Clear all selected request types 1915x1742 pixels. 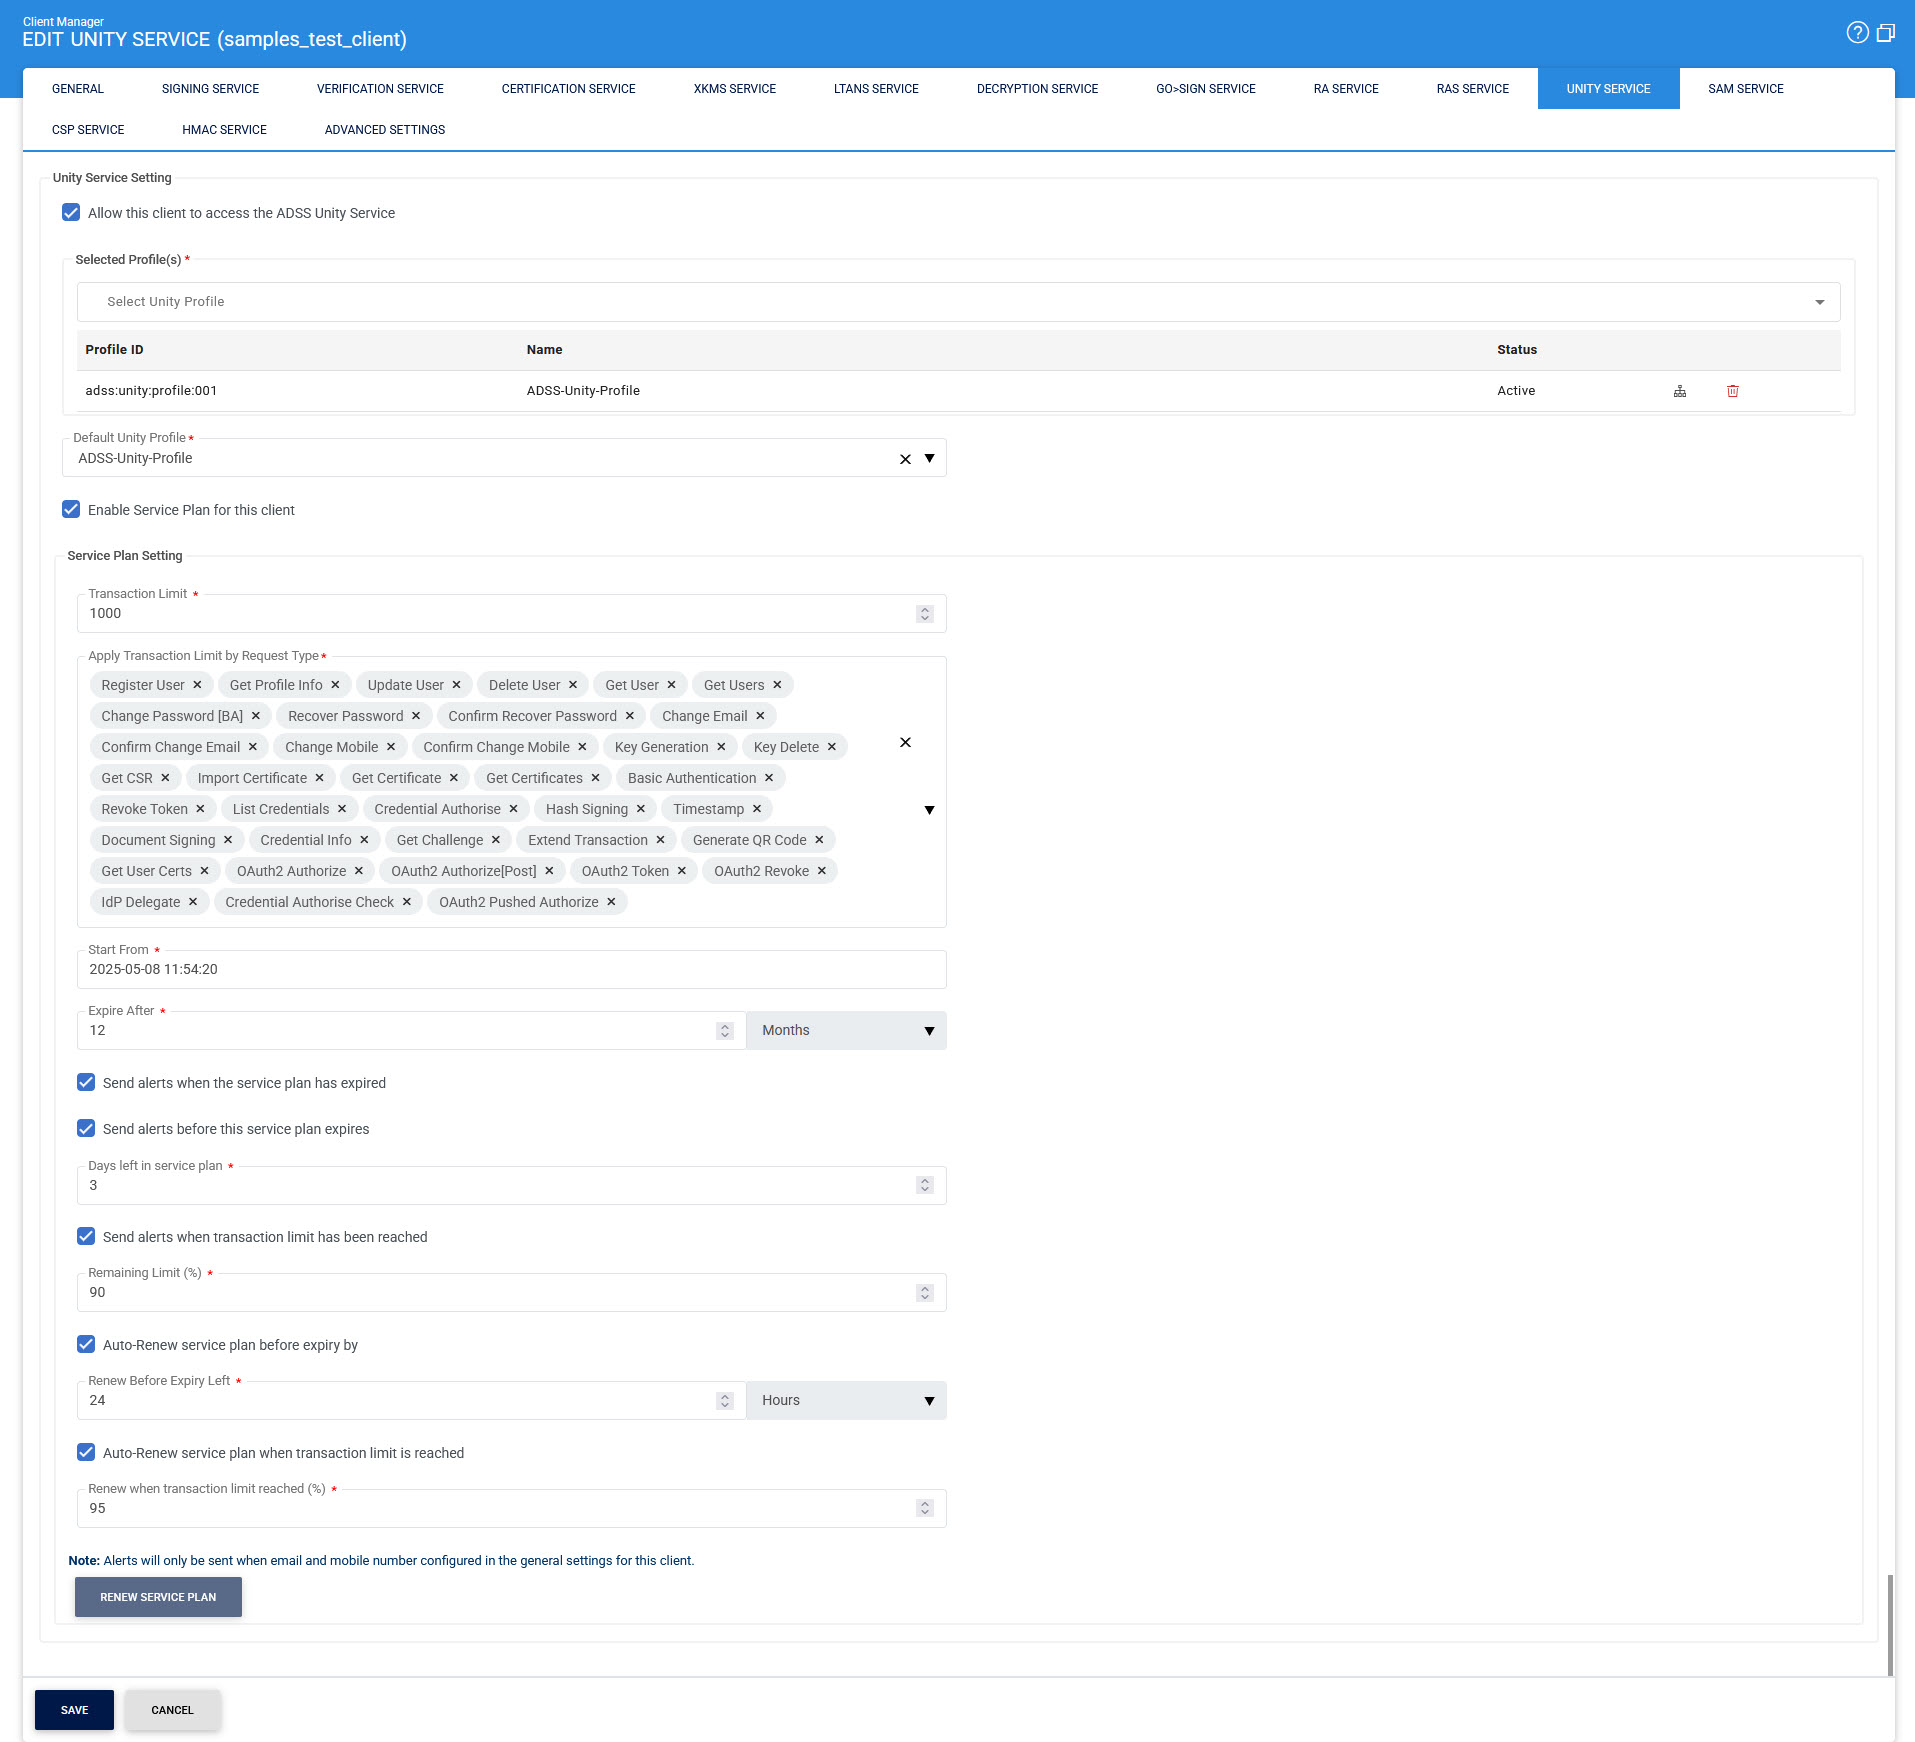coord(905,742)
